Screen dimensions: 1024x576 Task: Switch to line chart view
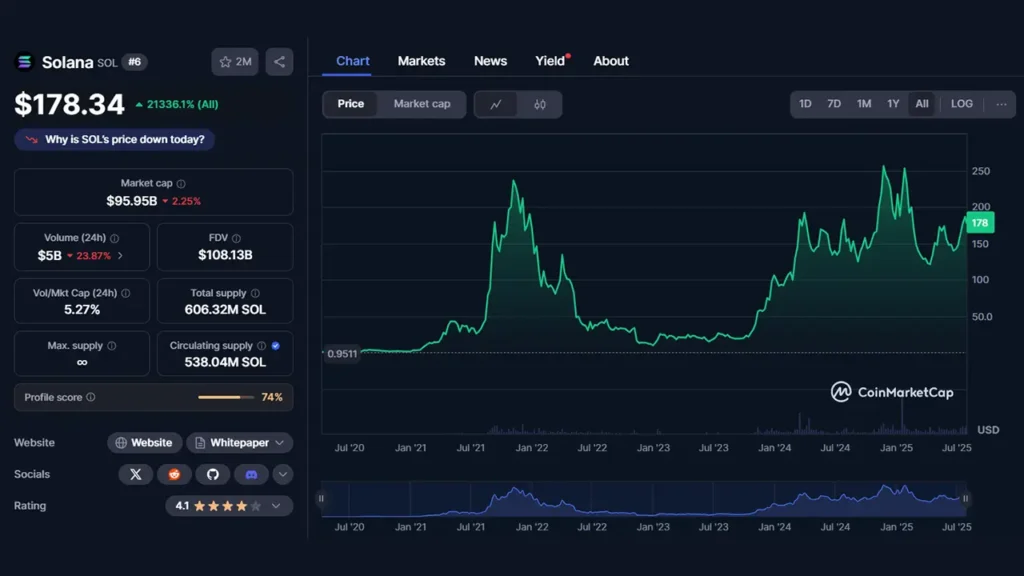(496, 104)
